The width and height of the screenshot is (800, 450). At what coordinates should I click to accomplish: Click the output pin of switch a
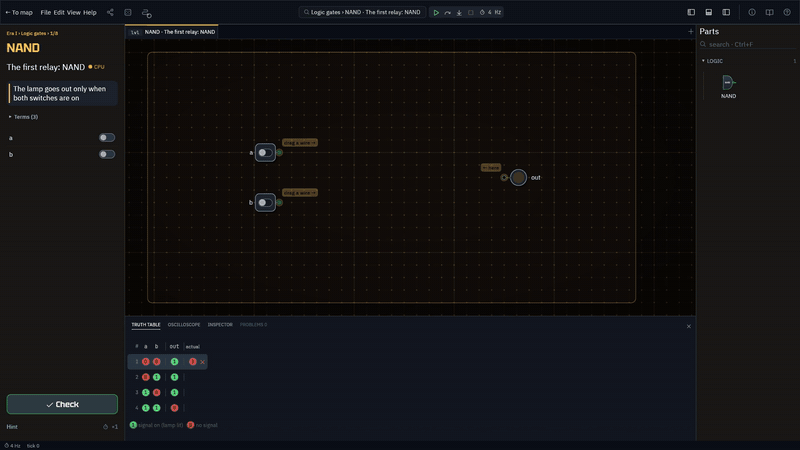coord(280,153)
